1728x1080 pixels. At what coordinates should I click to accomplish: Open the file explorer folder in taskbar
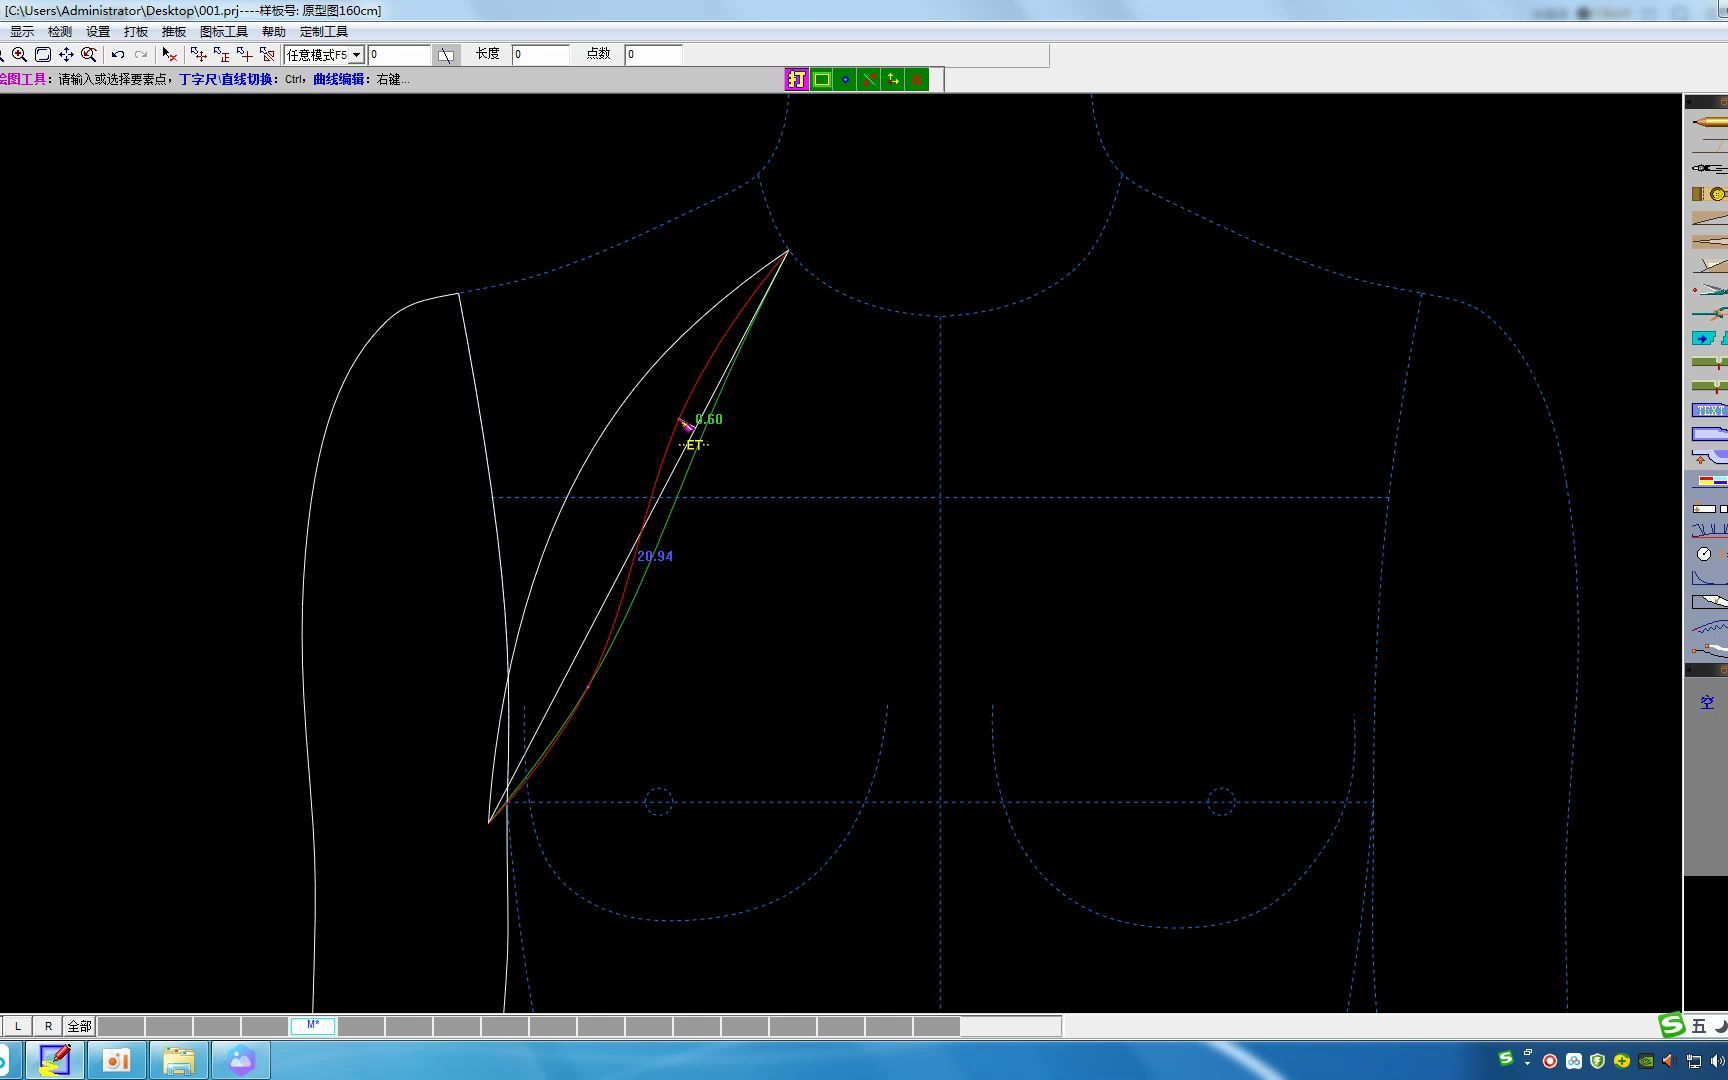[x=179, y=1060]
